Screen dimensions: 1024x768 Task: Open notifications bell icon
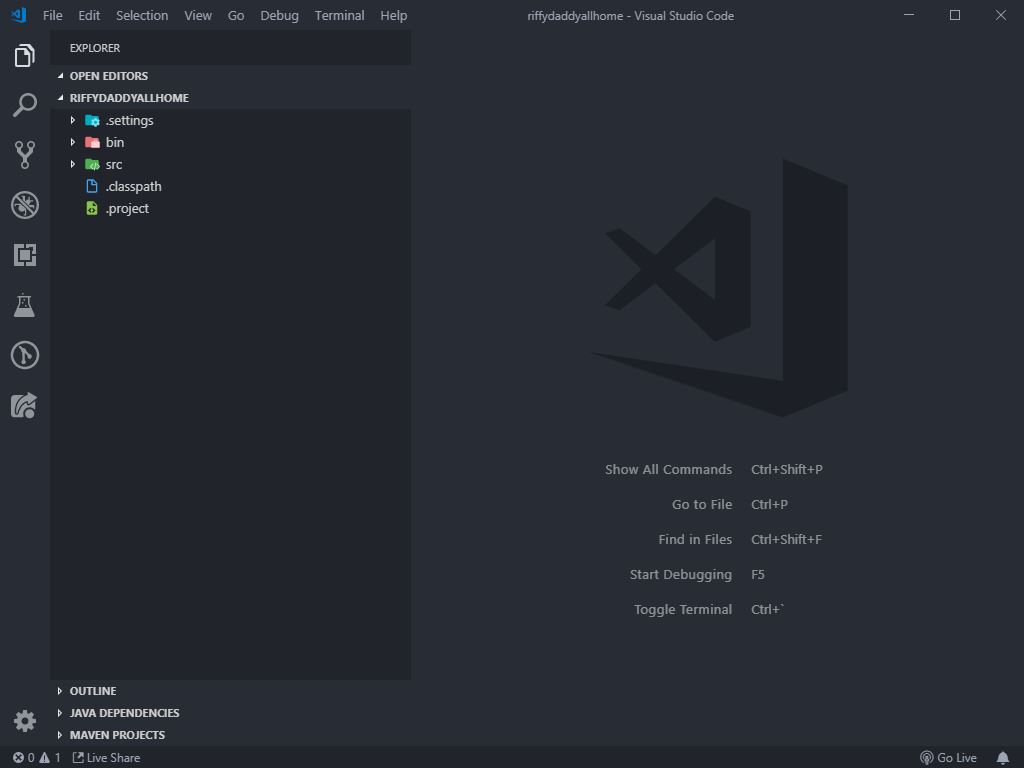click(x=1003, y=758)
